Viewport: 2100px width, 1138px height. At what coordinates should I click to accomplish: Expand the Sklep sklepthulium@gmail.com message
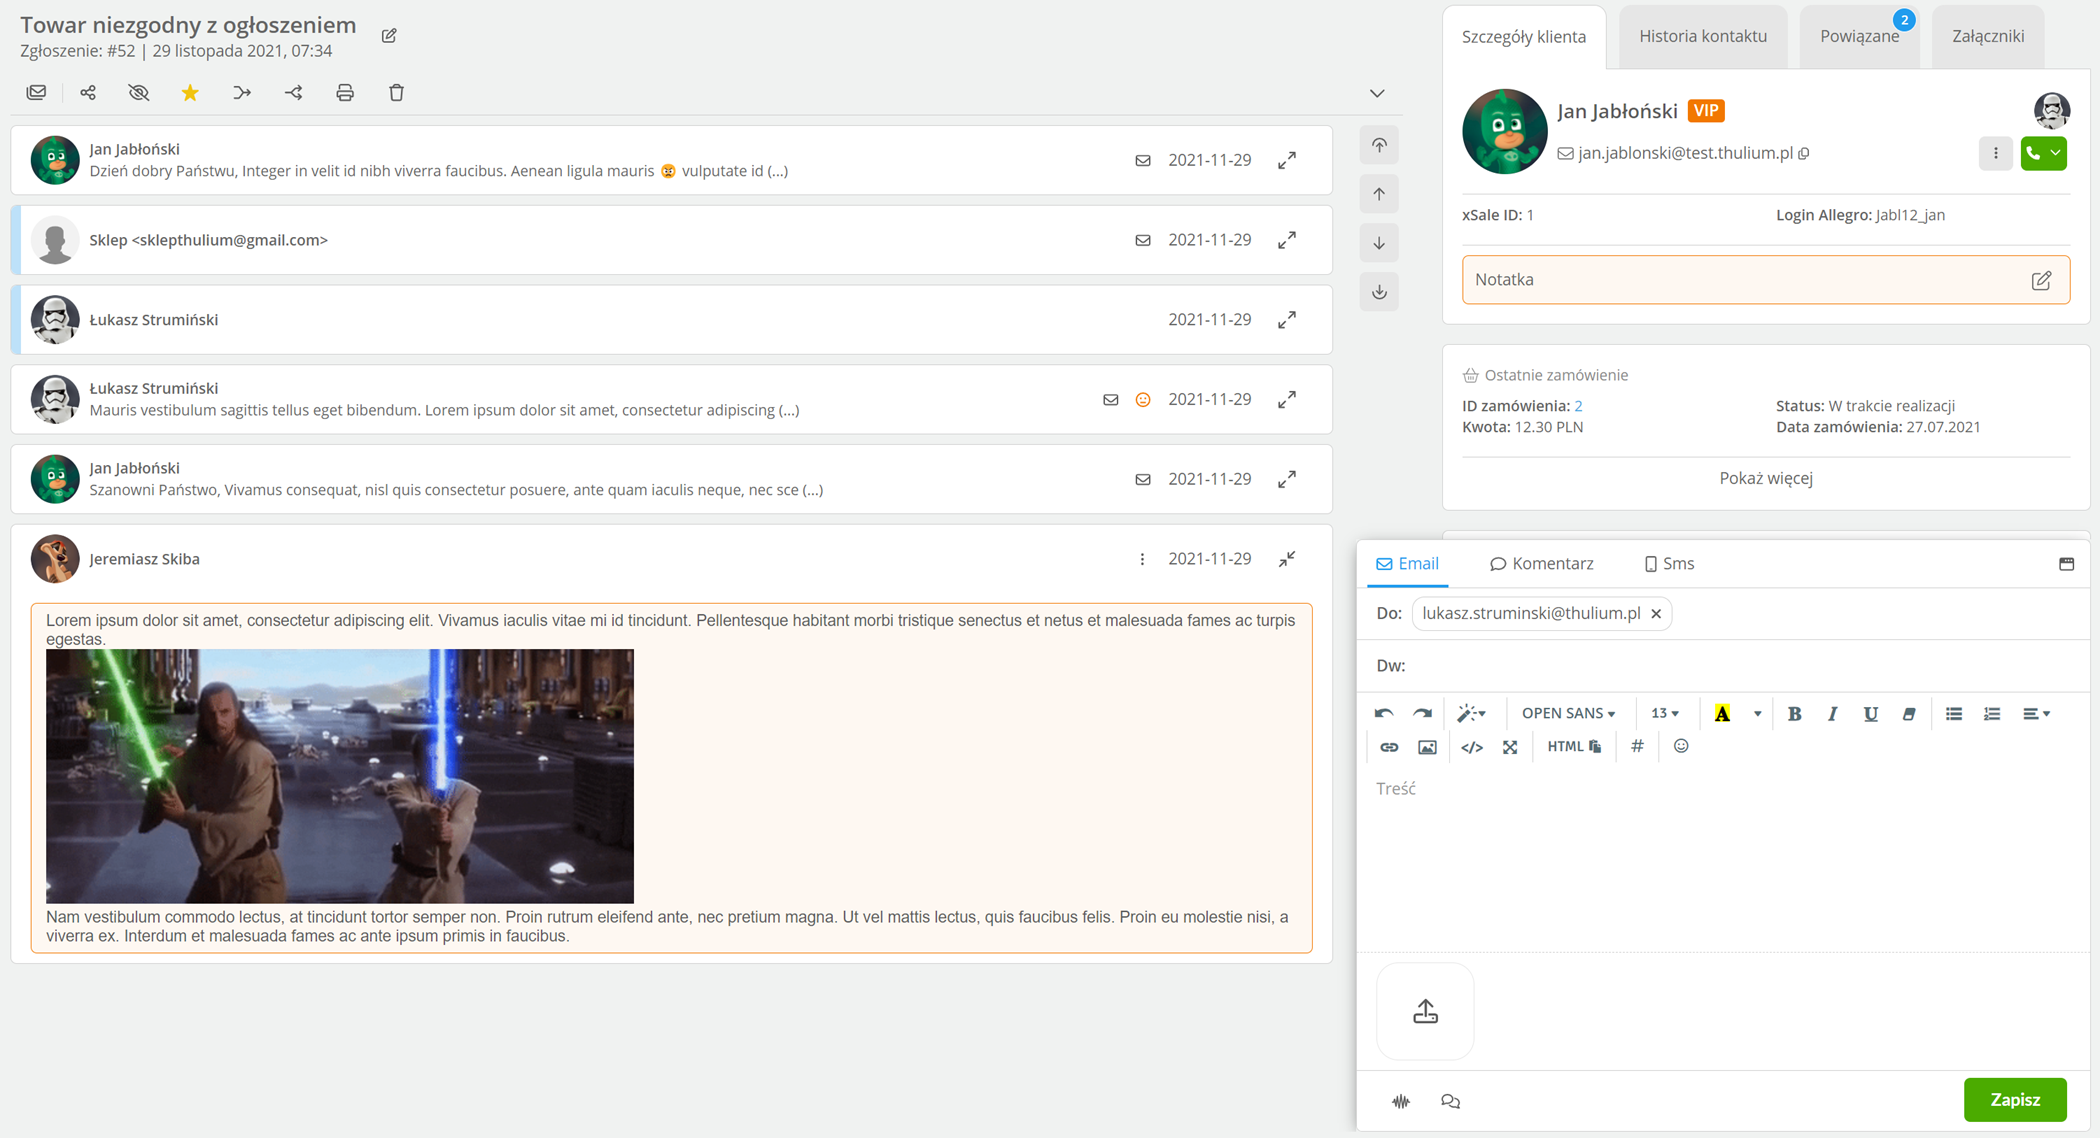(x=1287, y=240)
